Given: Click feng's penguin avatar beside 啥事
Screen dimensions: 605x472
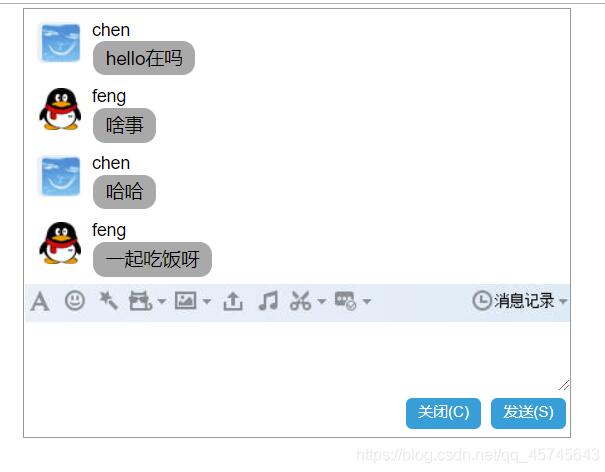Looking at the screenshot, I should coord(60,109).
